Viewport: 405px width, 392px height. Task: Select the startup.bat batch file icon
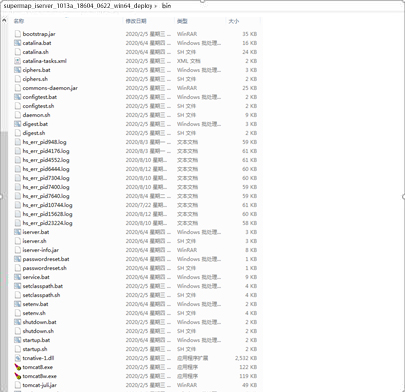pos(18,340)
